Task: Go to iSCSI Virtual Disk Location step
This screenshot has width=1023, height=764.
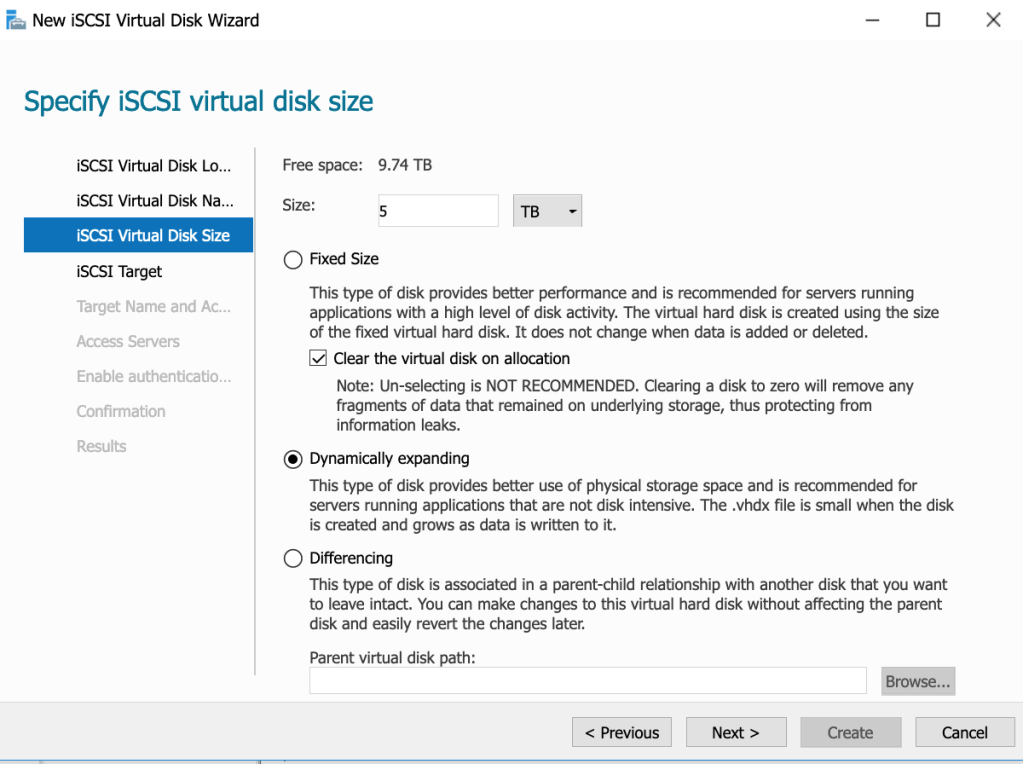Action: tap(153, 165)
